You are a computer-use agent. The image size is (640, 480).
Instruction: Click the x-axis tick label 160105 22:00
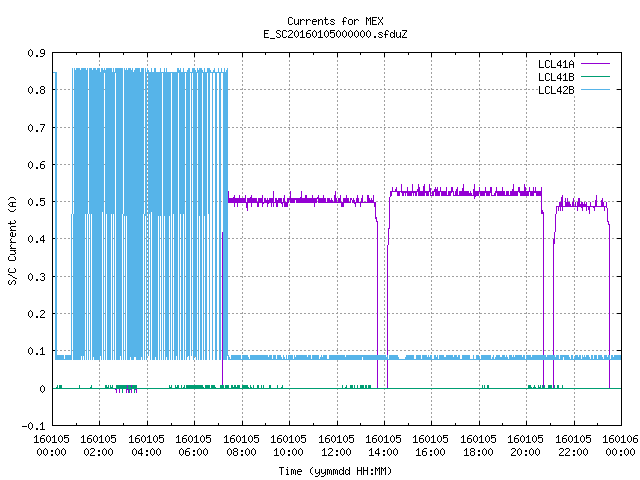pyautogui.click(x=573, y=446)
